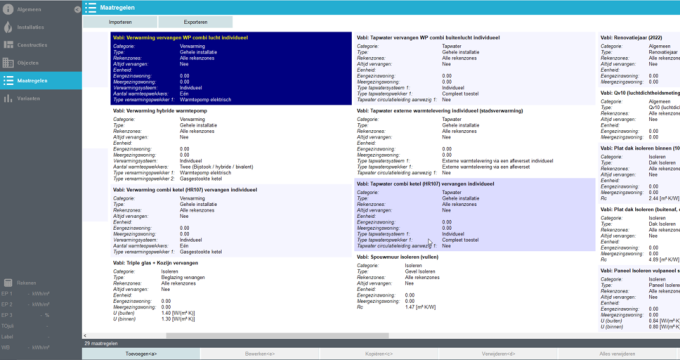Click the Verwijderen button

point(498,354)
